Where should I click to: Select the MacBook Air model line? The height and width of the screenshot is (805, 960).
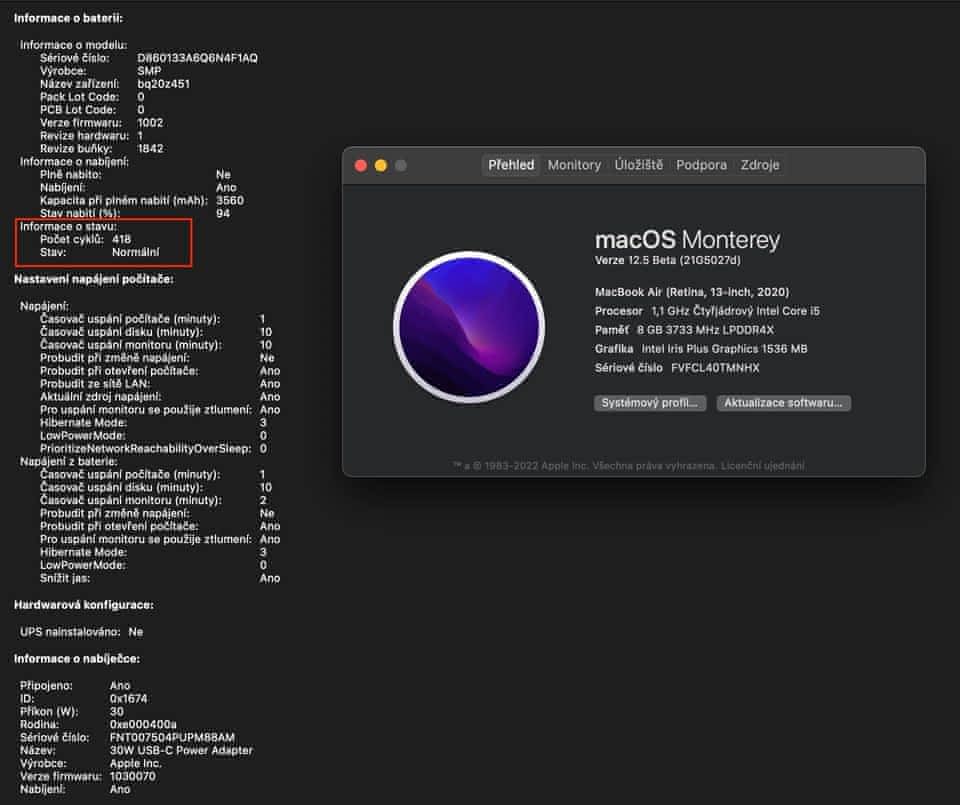pos(692,292)
